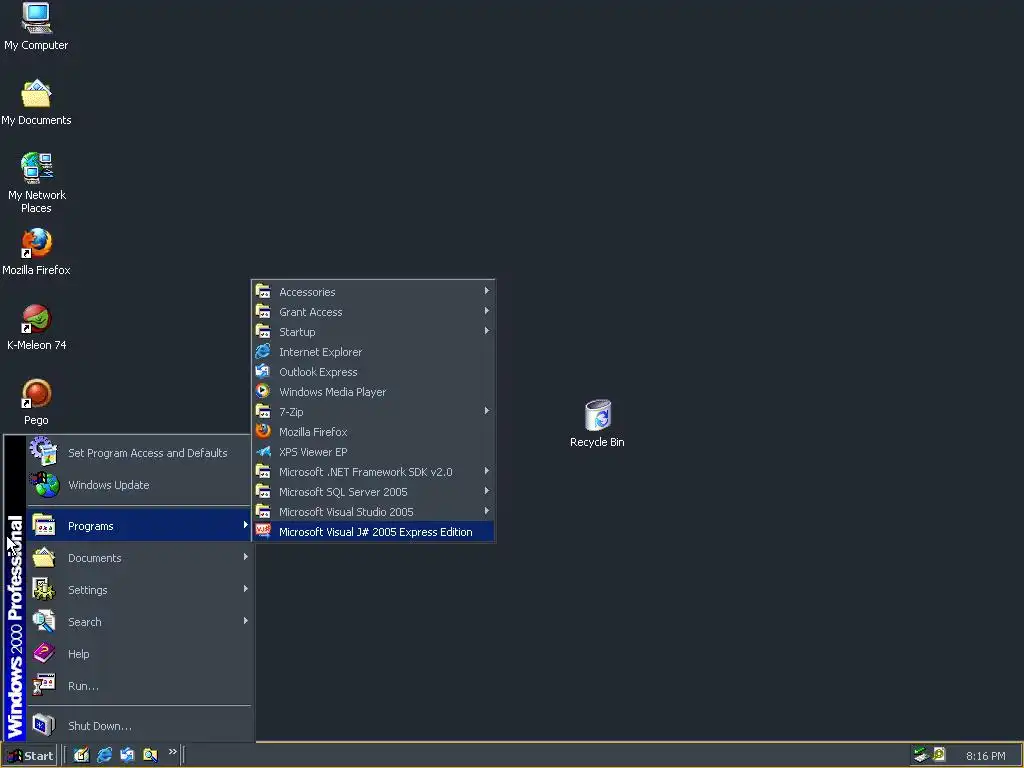Image resolution: width=1024 pixels, height=768 pixels.
Task: Click the Help book icon
Action: [x=44, y=653]
